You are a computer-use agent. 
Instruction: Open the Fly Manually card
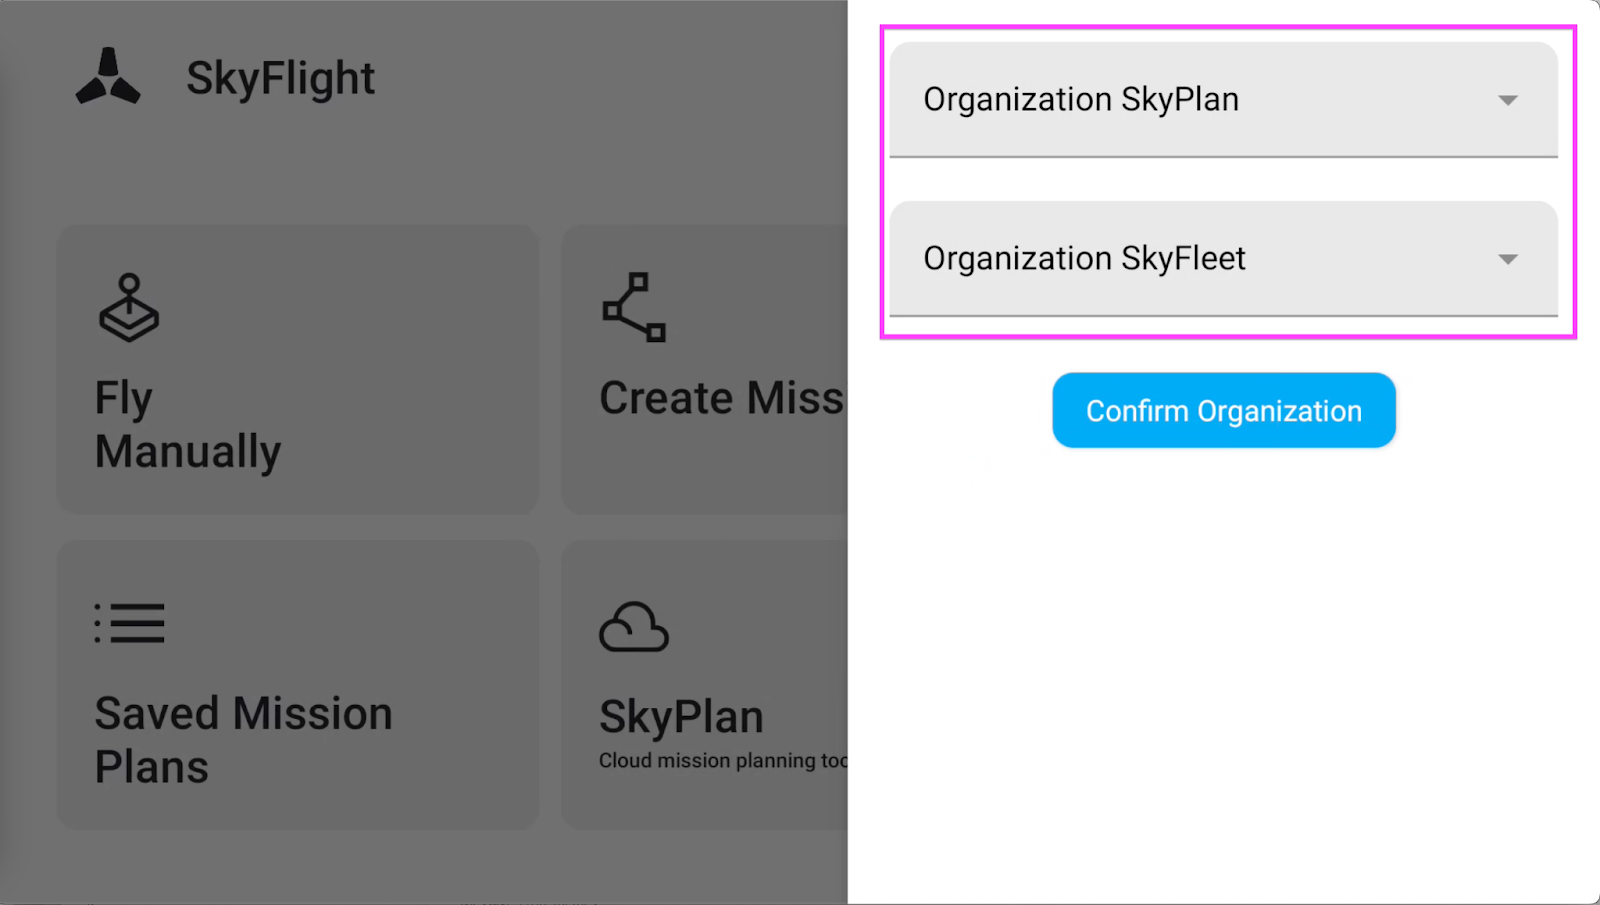(298, 369)
